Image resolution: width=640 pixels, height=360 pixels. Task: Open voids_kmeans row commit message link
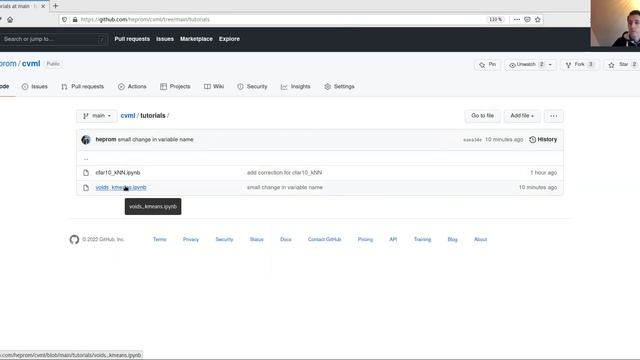point(284,187)
